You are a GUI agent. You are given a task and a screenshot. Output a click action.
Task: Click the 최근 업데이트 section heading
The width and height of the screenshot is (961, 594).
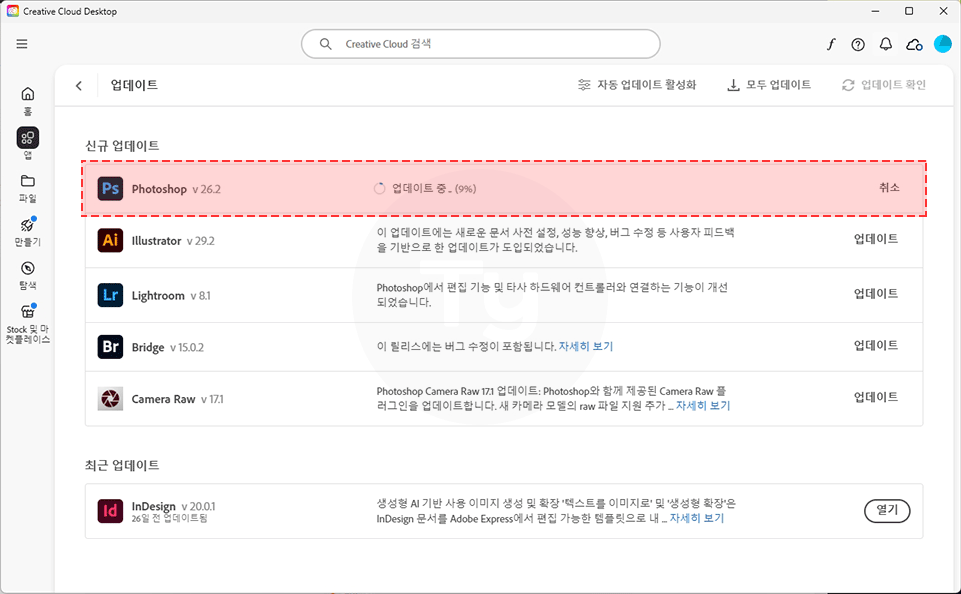pyautogui.click(x=122, y=465)
